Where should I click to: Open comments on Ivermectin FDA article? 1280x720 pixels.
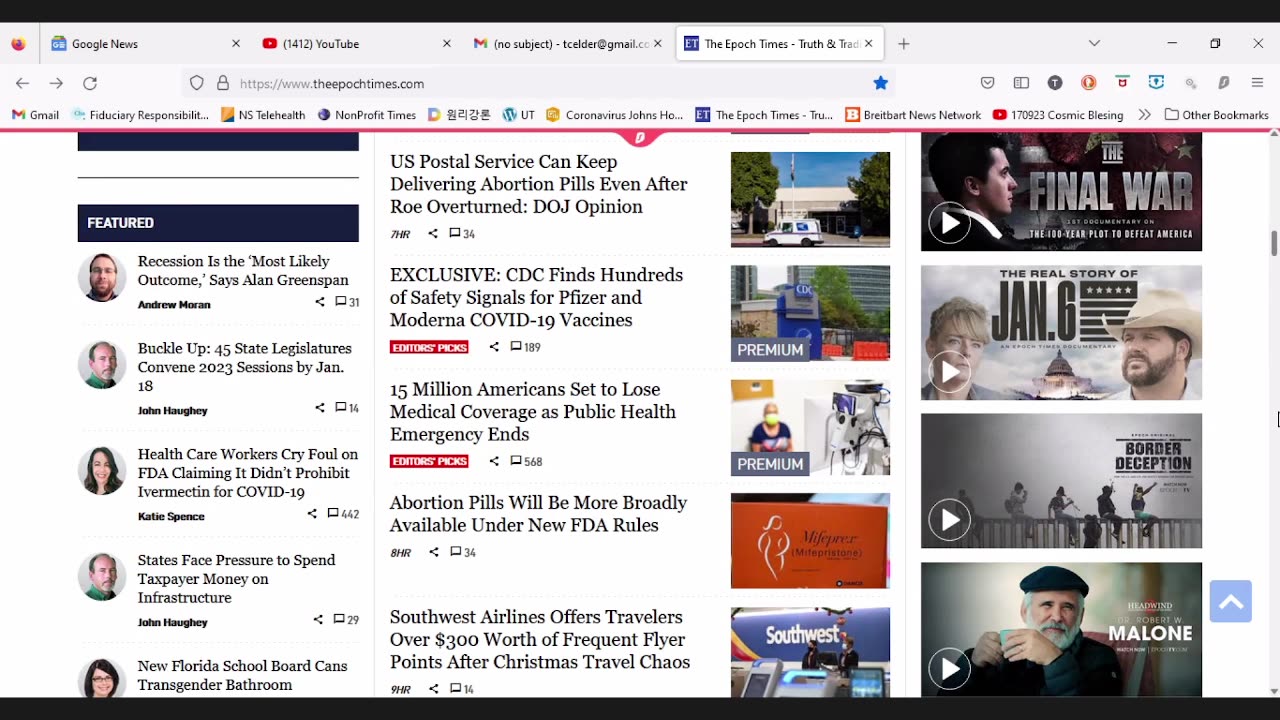(x=343, y=514)
